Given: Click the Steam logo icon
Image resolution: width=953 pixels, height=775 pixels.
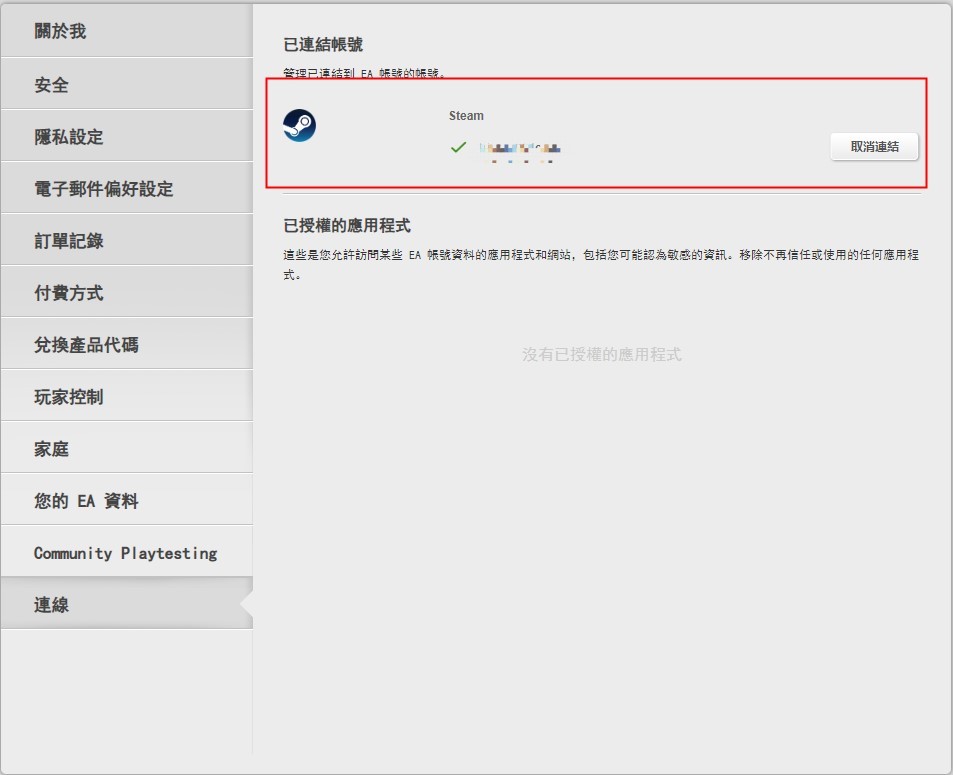Looking at the screenshot, I should pyautogui.click(x=299, y=126).
